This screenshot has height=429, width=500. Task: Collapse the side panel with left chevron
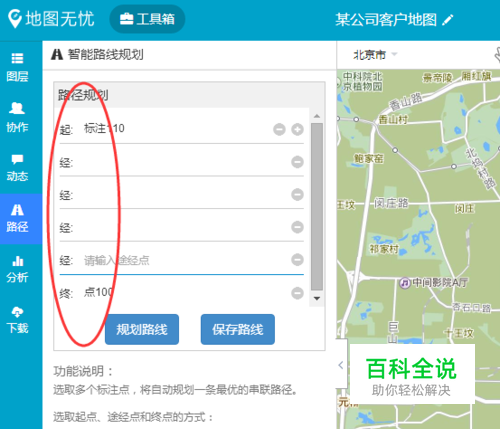[x=341, y=365]
